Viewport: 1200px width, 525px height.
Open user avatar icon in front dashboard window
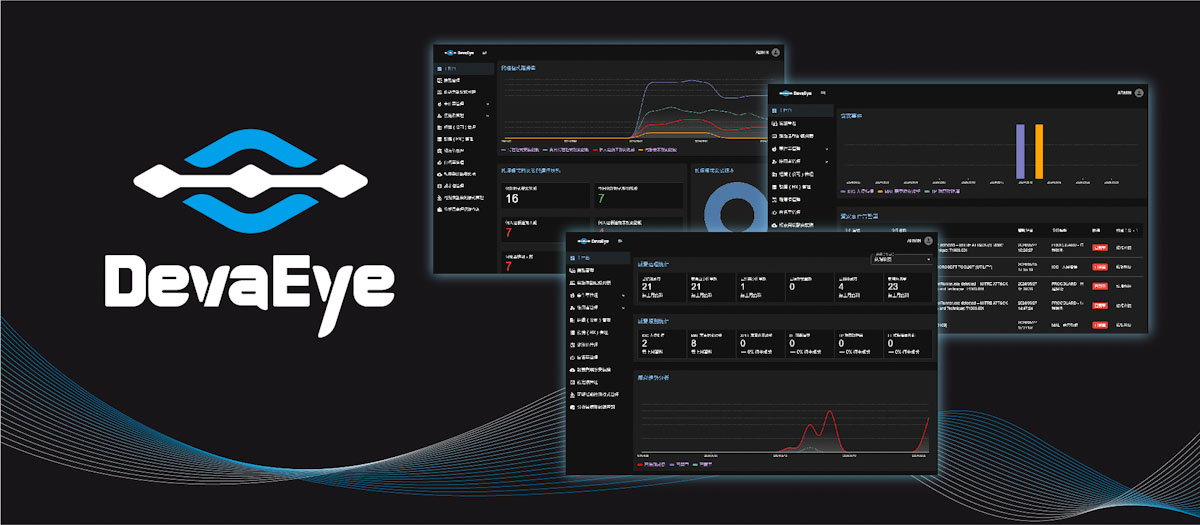930,241
